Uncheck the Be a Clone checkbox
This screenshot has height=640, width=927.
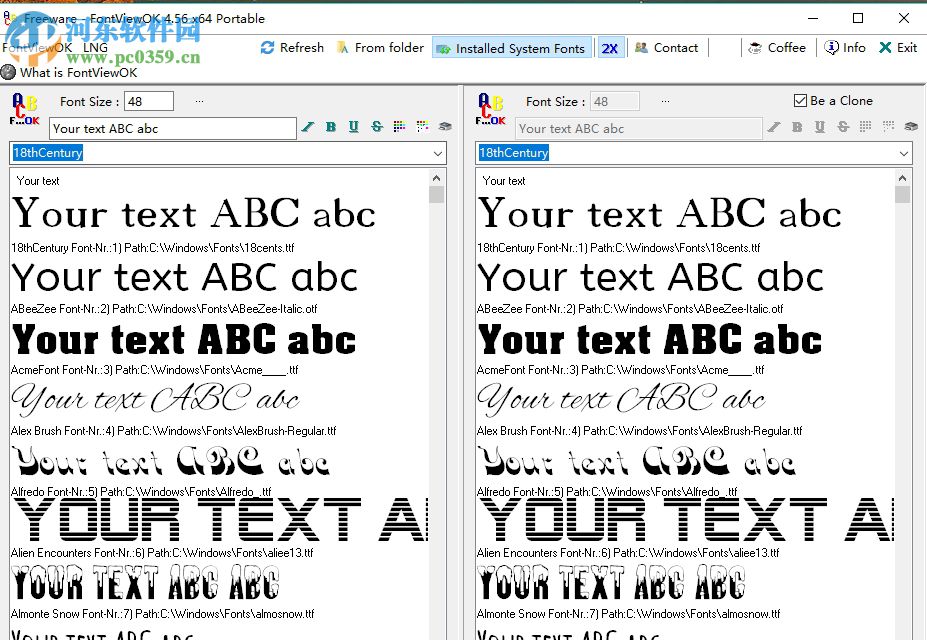[x=800, y=101]
